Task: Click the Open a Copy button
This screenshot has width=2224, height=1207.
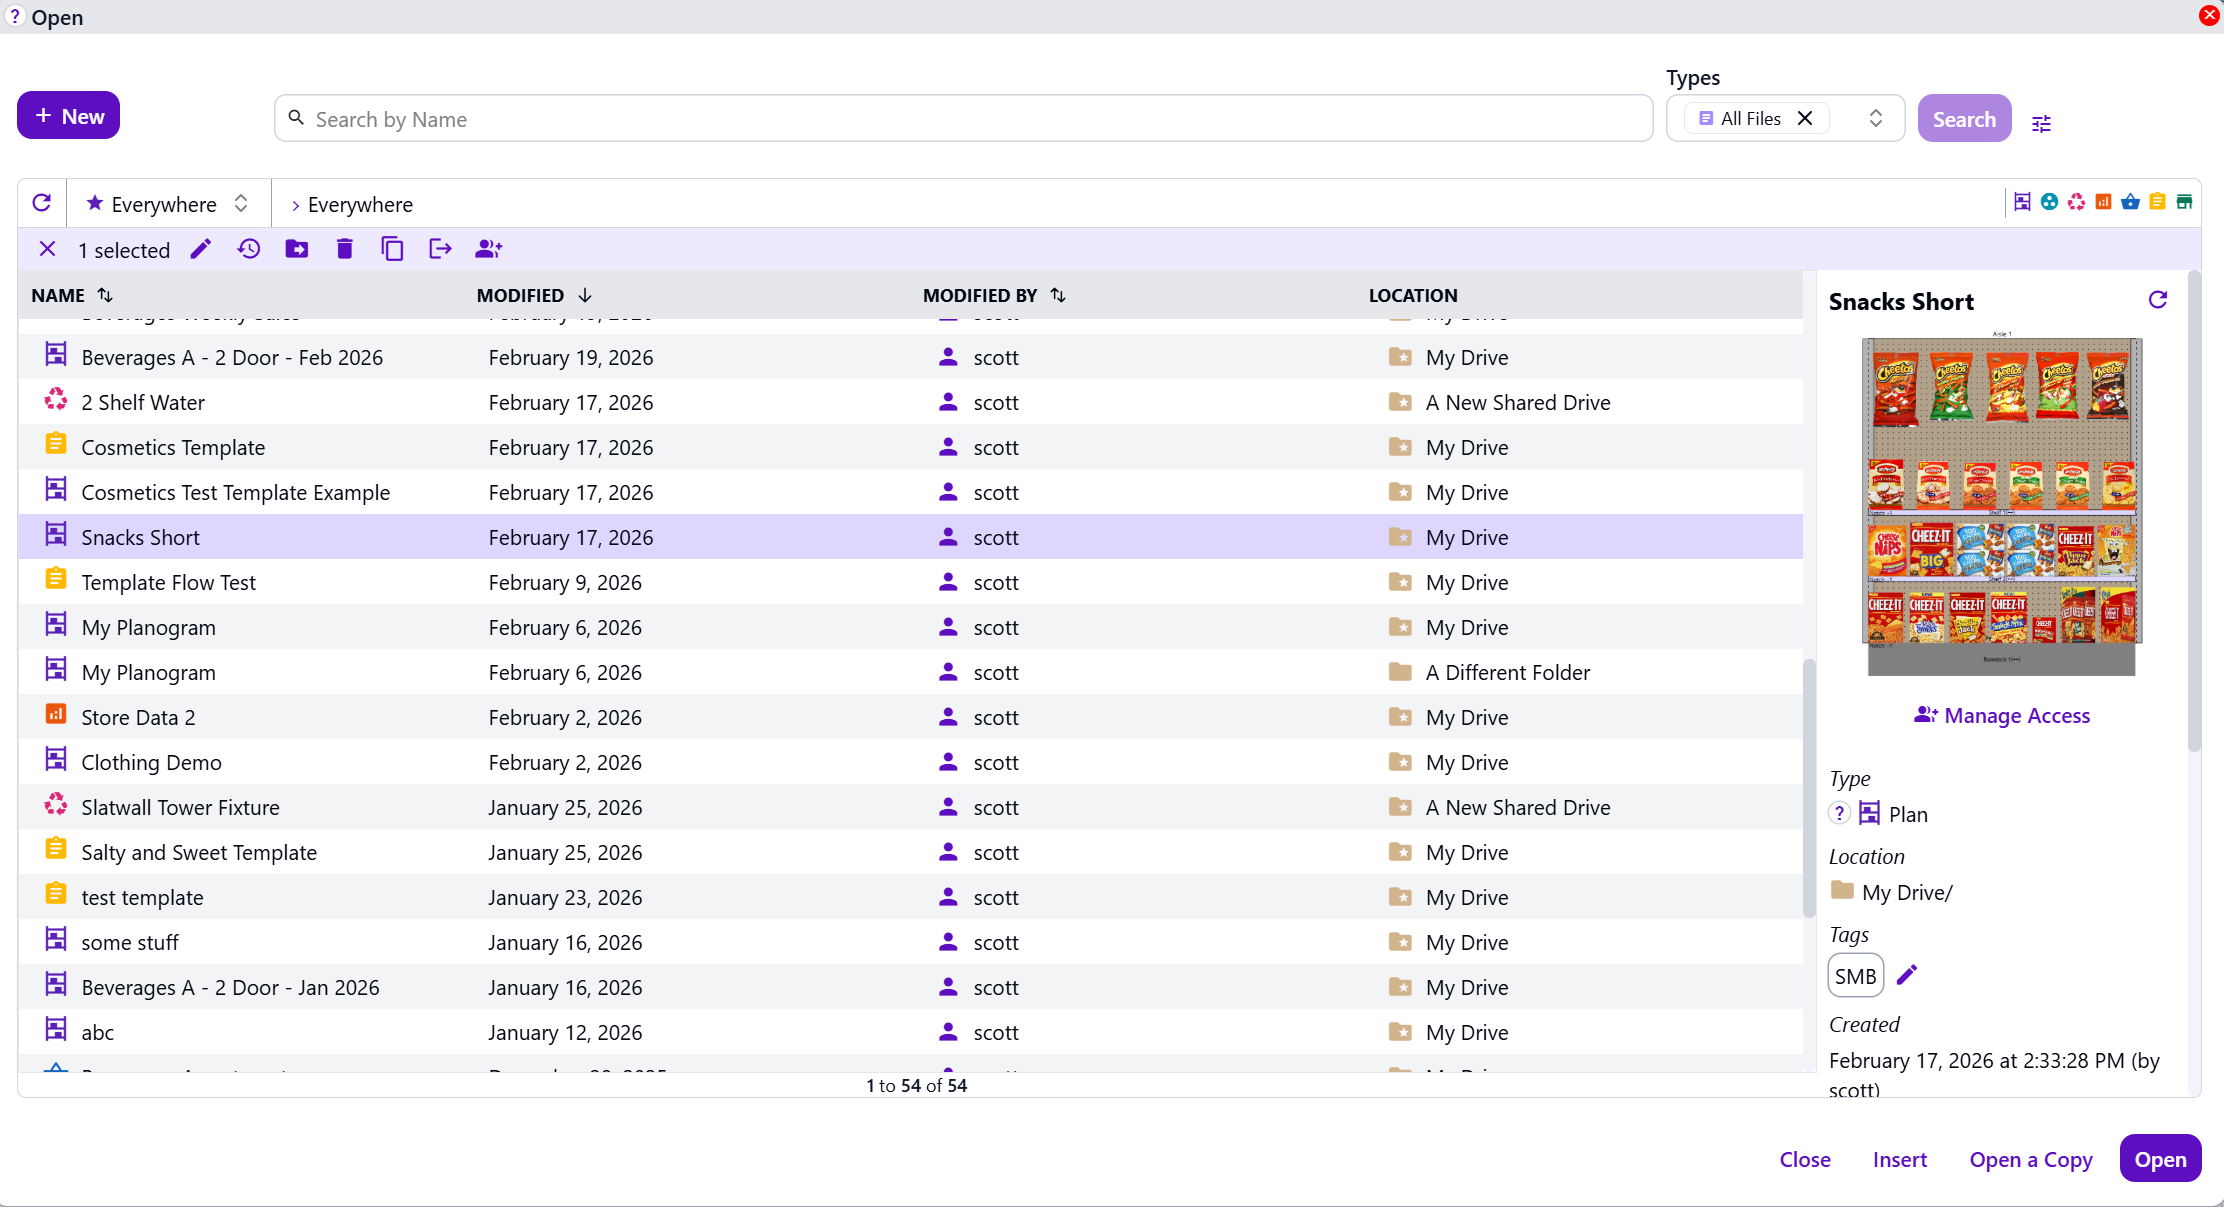Action: [x=2030, y=1159]
